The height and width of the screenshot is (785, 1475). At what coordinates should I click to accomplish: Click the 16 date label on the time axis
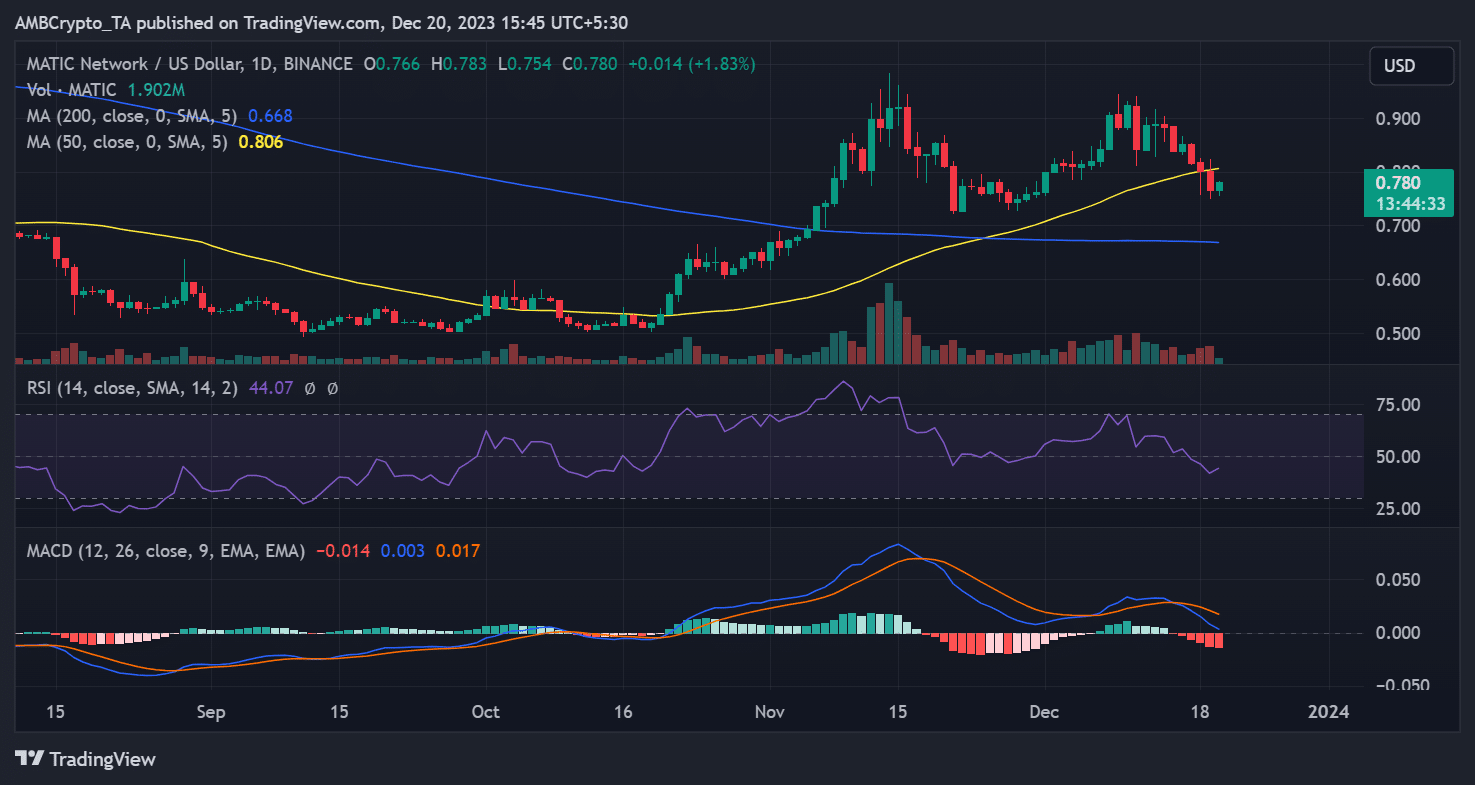[x=622, y=713]
